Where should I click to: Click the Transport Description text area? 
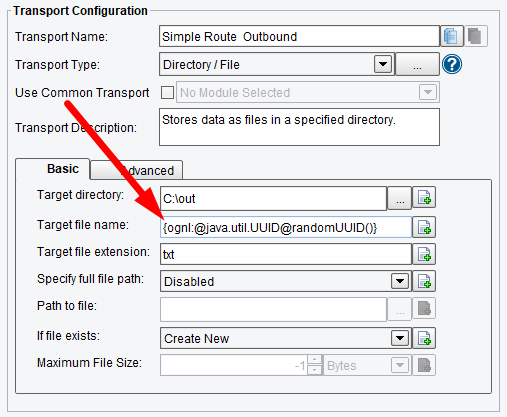pyautogui.click(x=299, y=127)
